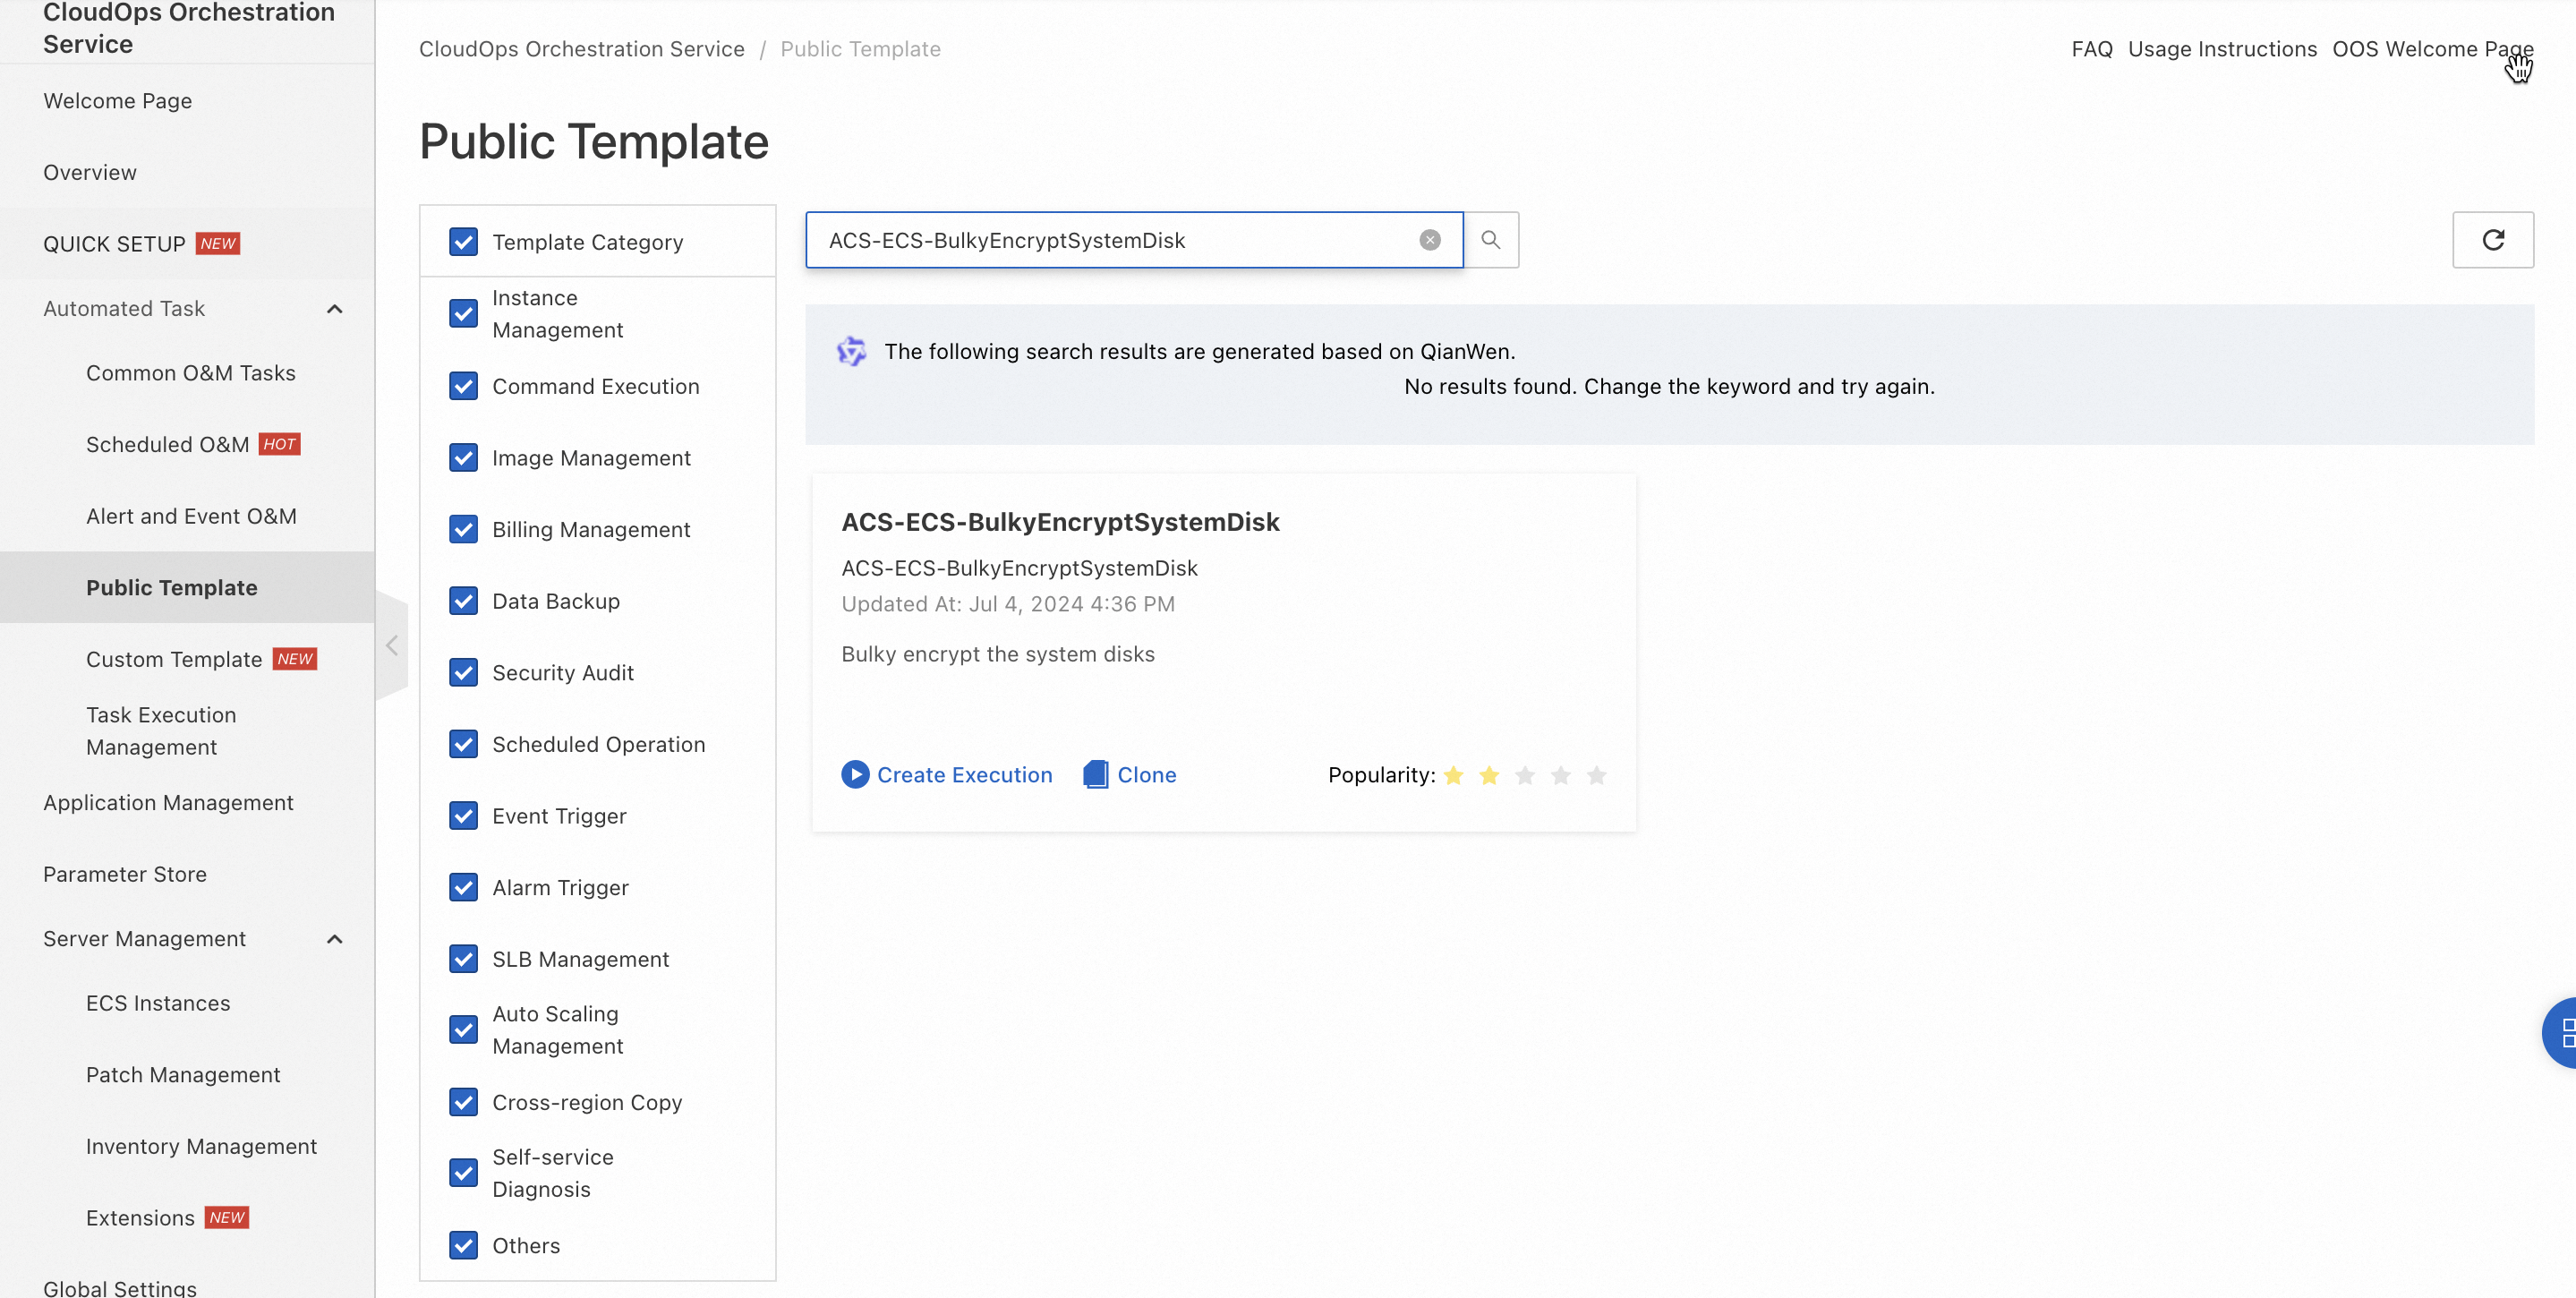2576x1298 pixels.
Task: Open the Usage Instructions link
Action: (2221, 49)
